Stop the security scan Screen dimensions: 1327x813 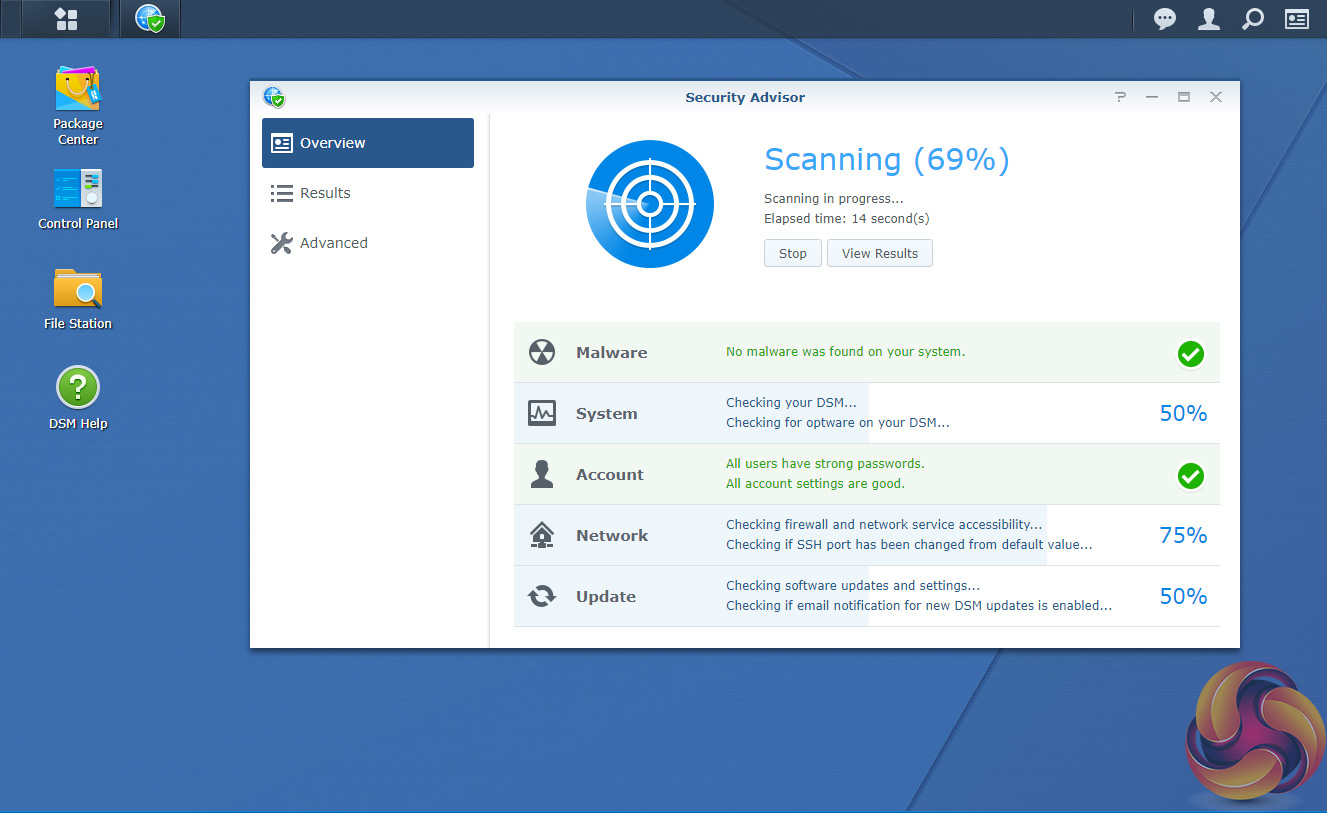pos(792,253)
